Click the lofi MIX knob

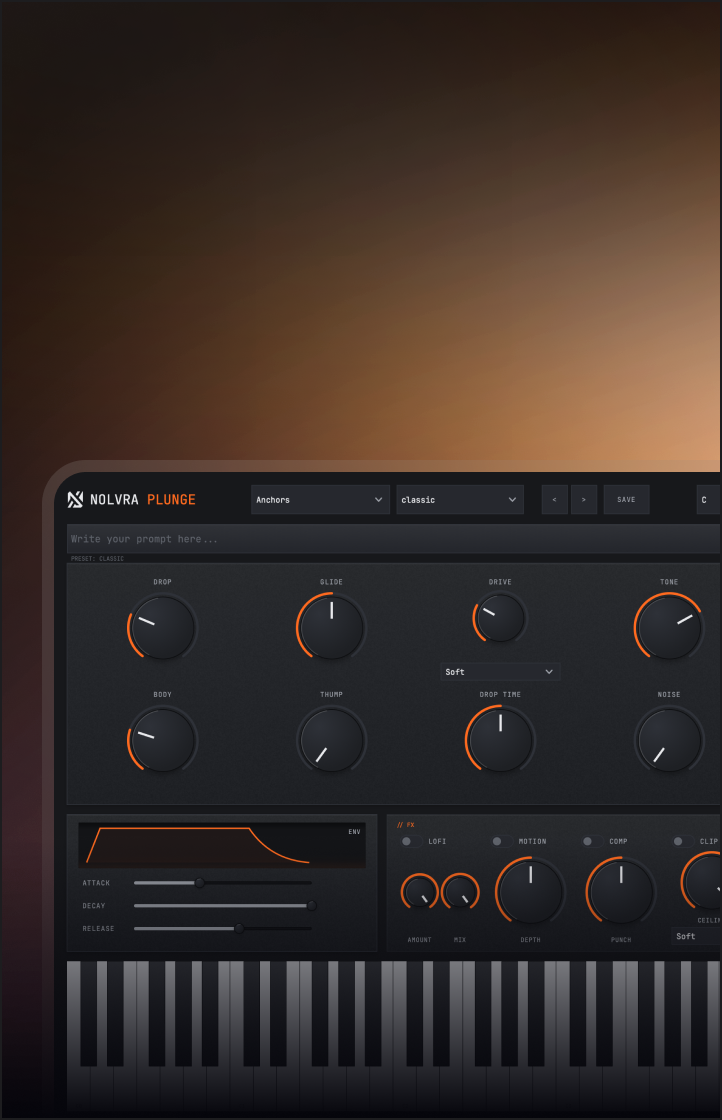click(460, 891)
